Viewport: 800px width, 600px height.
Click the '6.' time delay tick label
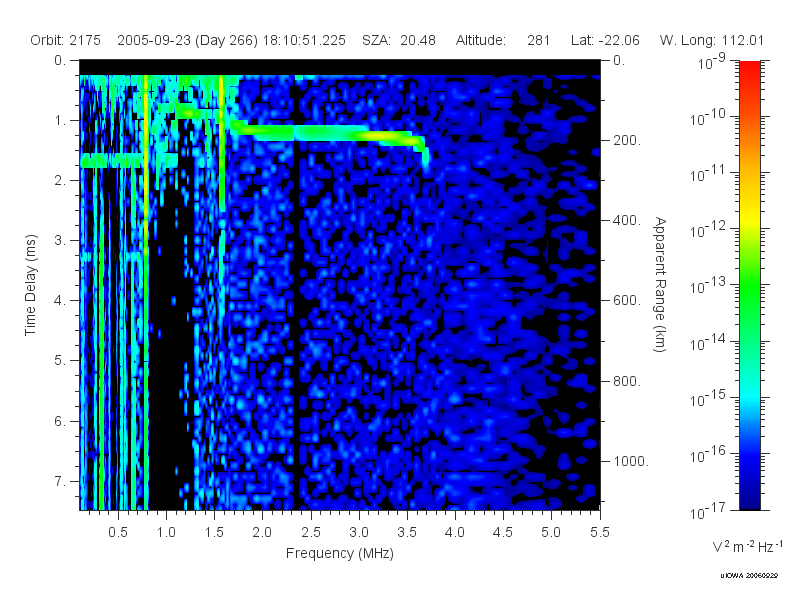[61, 421]
